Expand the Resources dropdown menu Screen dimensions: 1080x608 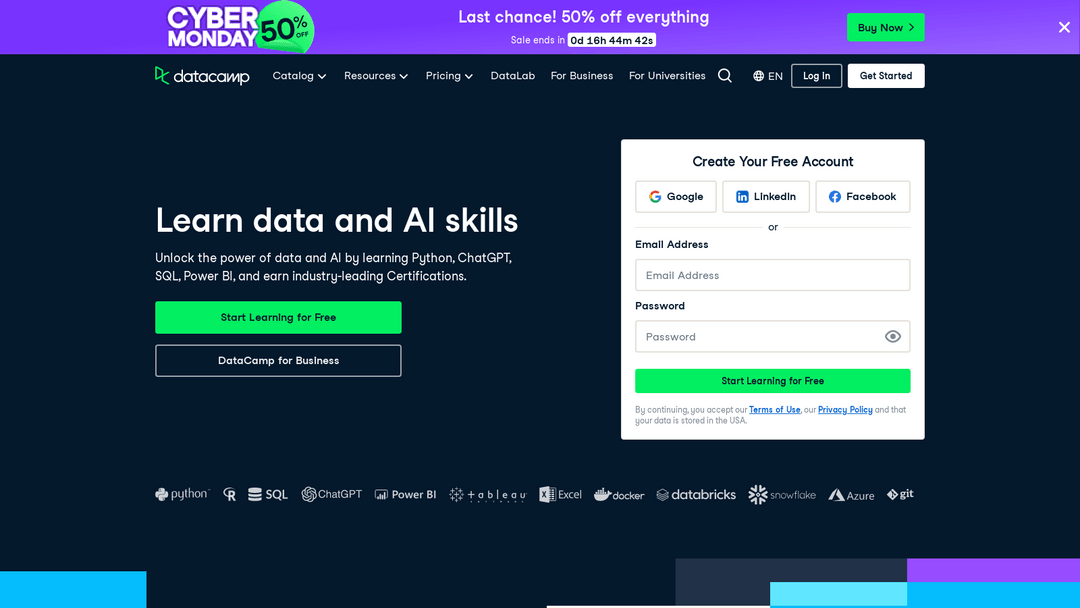(x=376, y=76)
